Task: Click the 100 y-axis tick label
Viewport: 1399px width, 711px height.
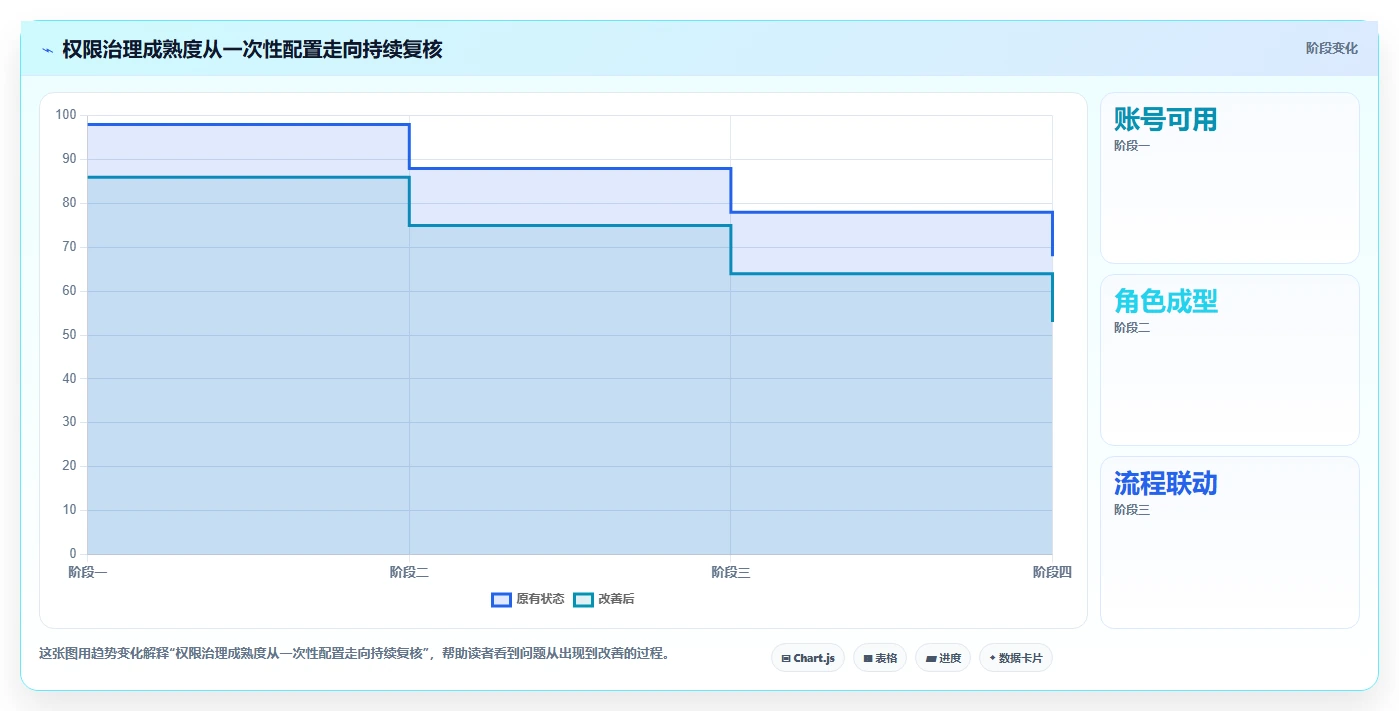Action: [66, 115]
